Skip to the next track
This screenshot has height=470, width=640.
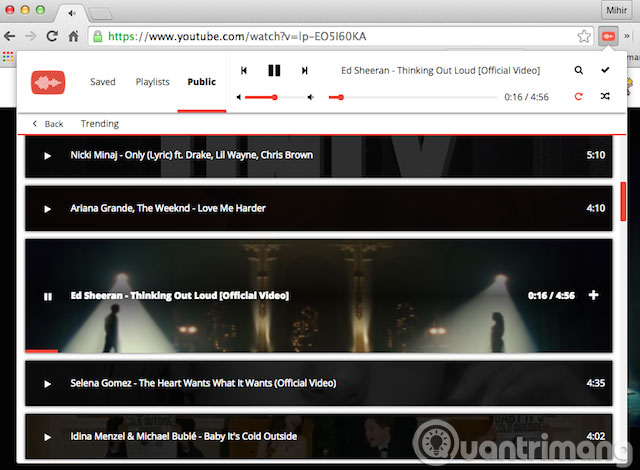304,71
